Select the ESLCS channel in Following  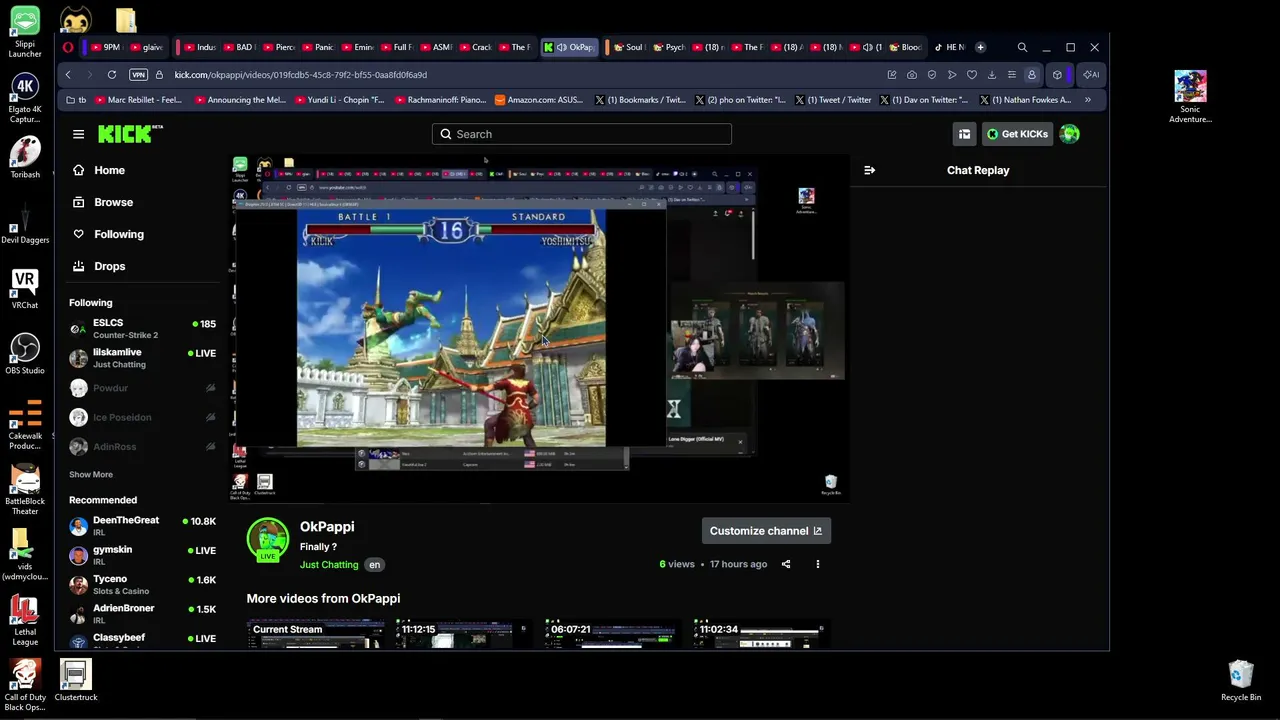tap(142, 329)
